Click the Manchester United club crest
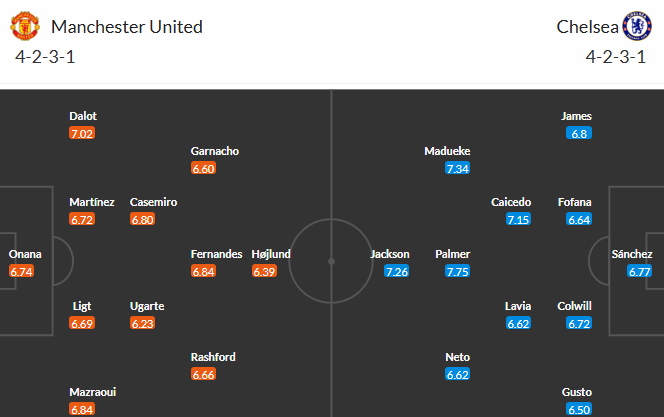Viewport: 664px width, 417px height. 25,26
